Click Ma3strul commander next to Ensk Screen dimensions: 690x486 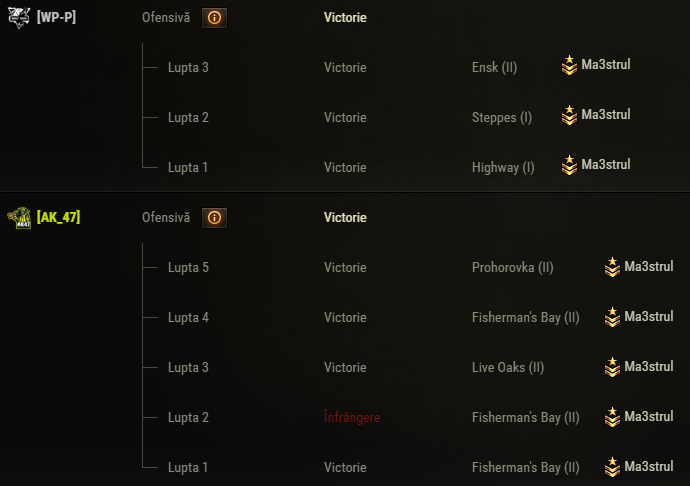tap(606, 65)
